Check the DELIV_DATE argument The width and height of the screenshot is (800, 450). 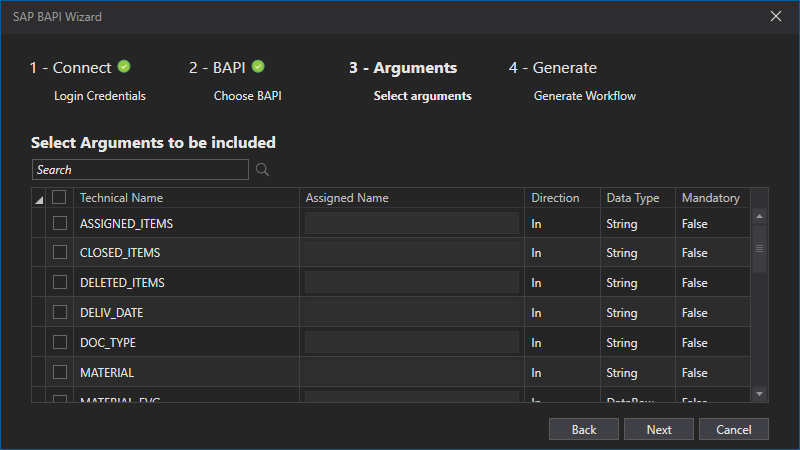click(x=60, y=312)
